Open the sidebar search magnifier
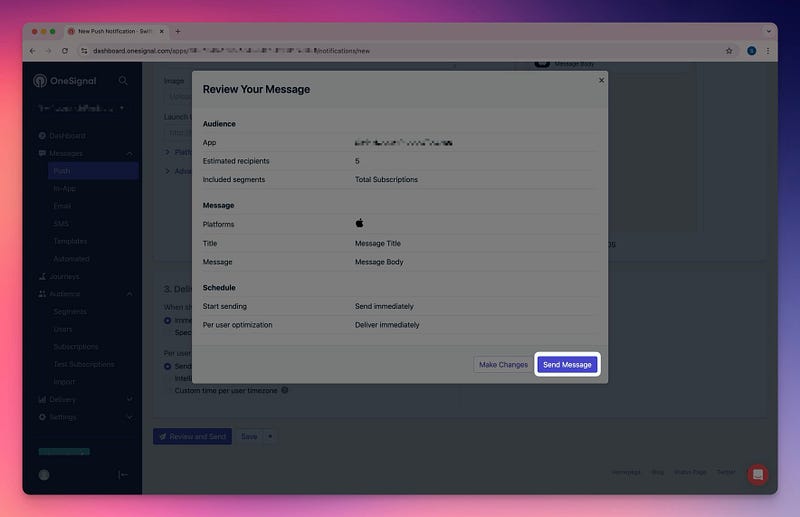The width and height of the screenshot is (800, 517). [123, 81]
